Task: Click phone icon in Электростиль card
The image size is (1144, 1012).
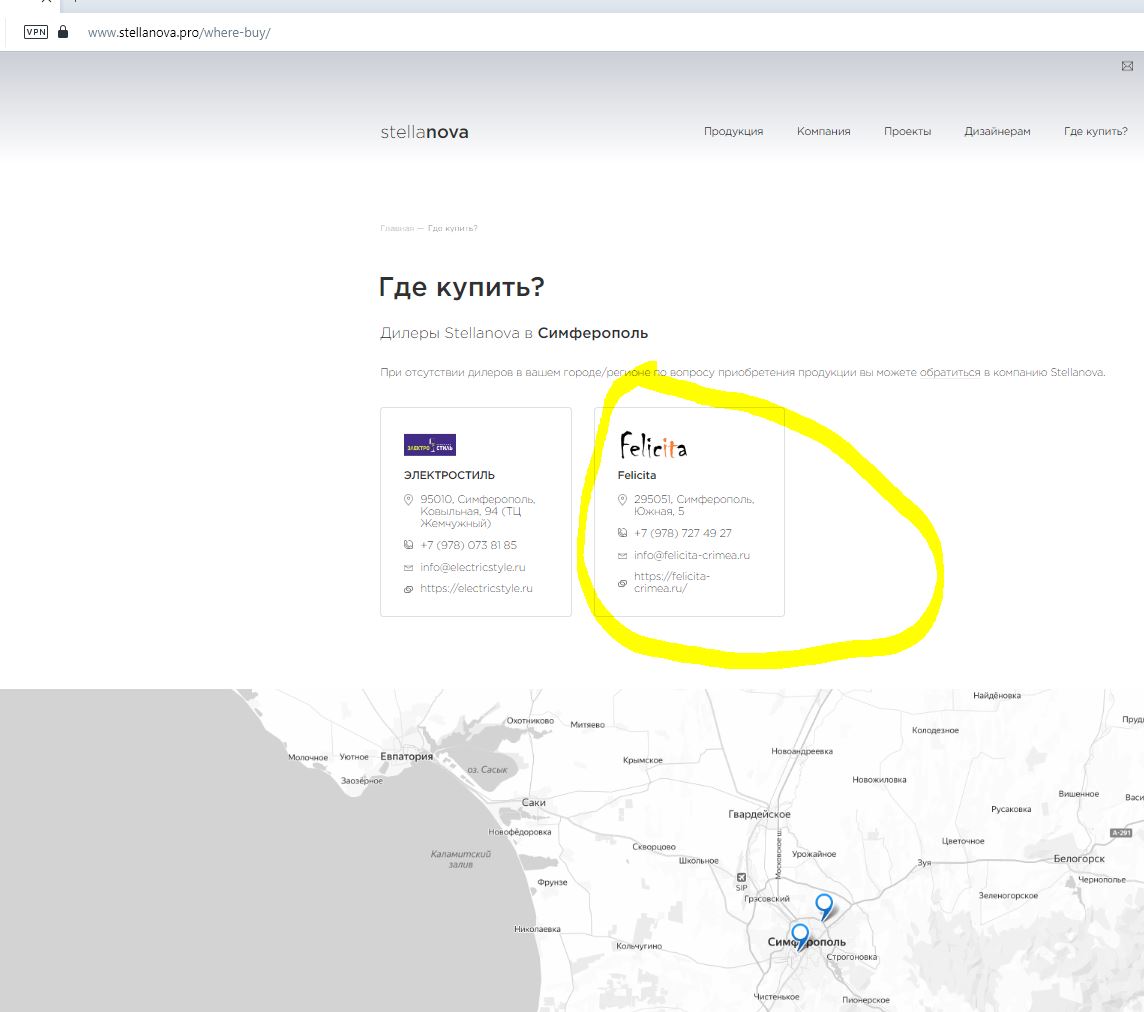Action: click(409, 545)
